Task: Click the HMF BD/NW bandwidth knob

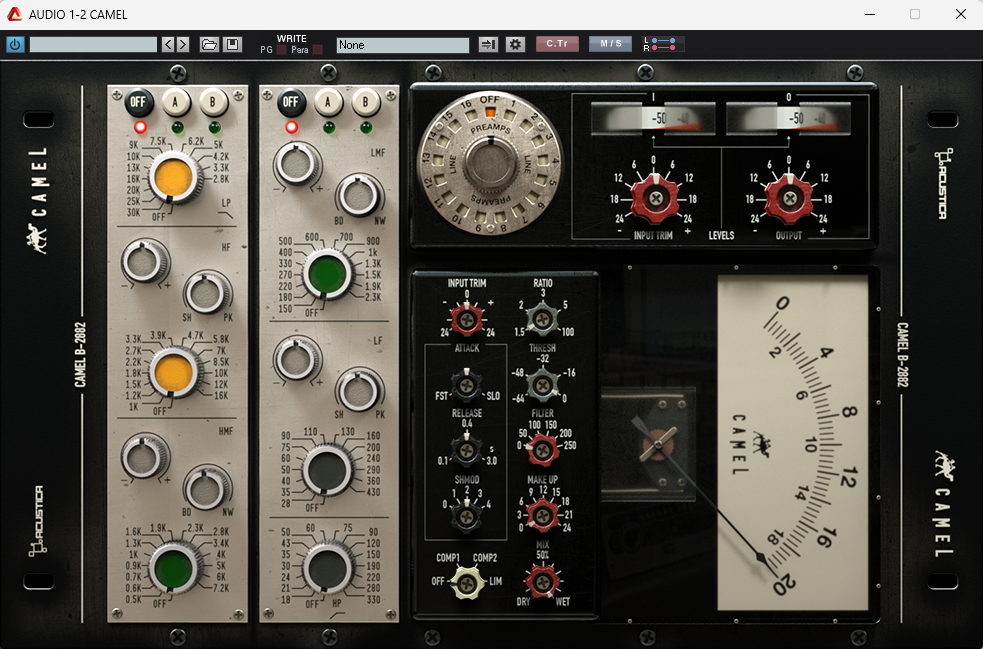Action: 208,487
